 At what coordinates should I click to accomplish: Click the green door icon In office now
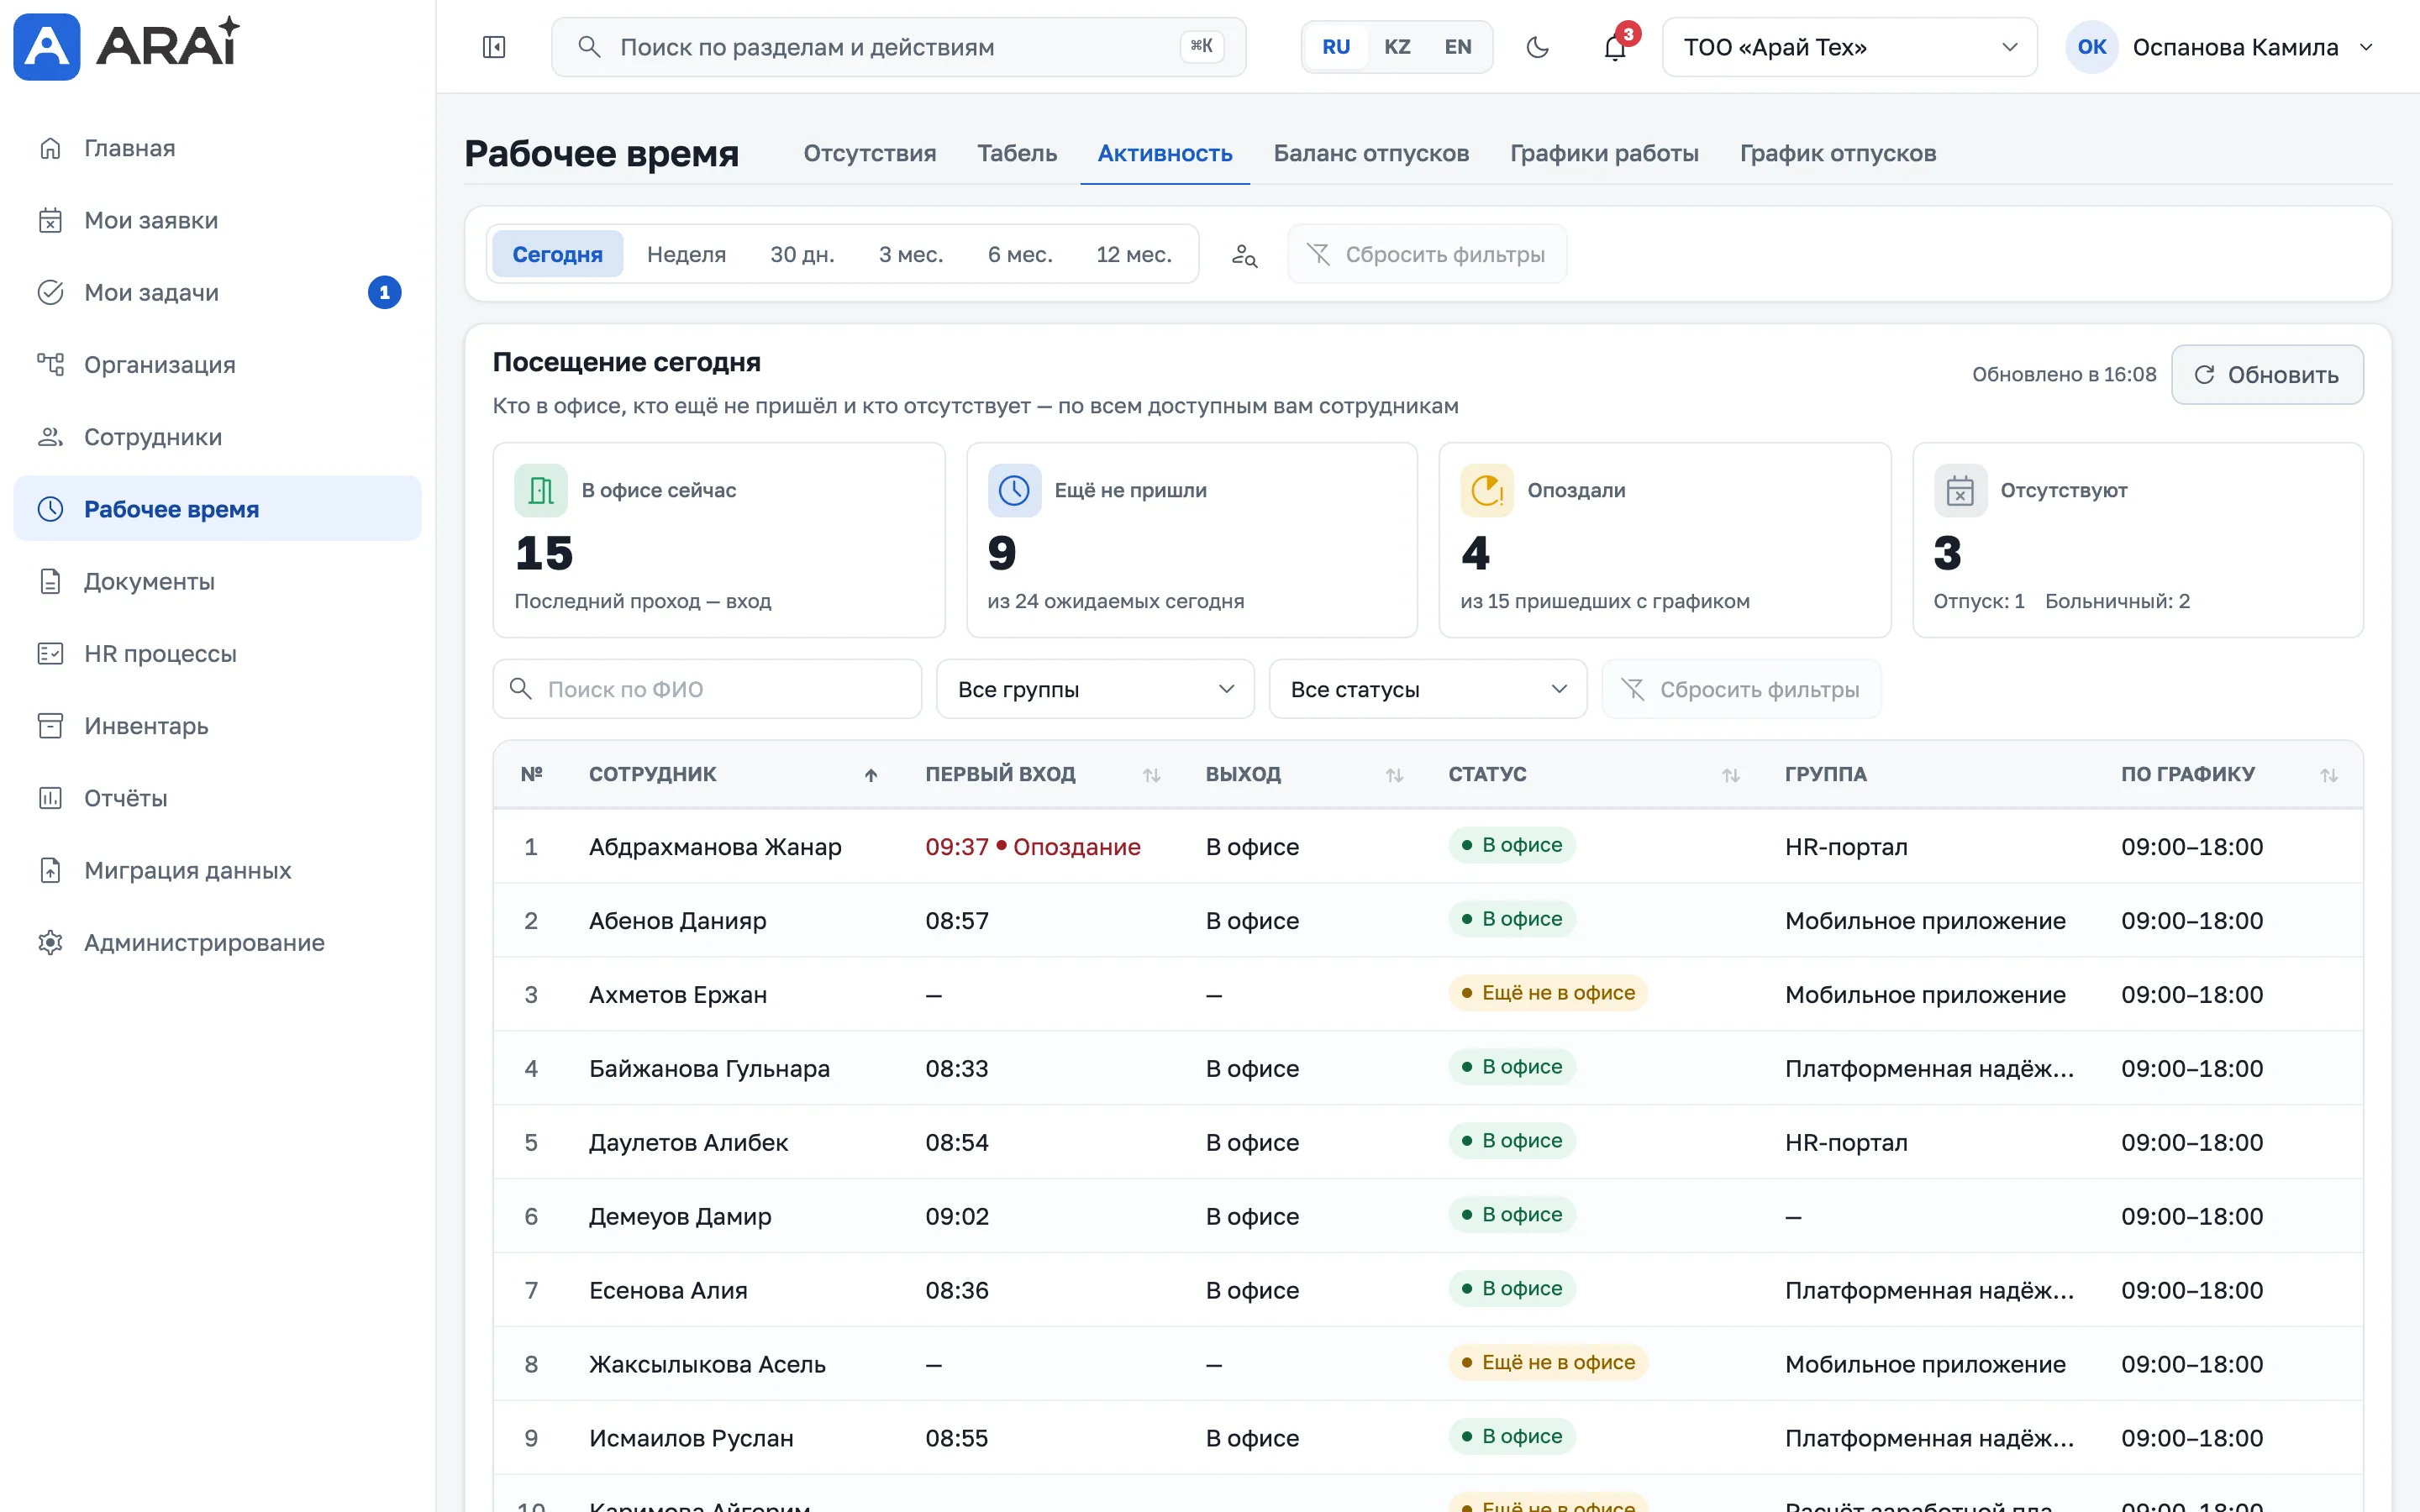(541, 490)
